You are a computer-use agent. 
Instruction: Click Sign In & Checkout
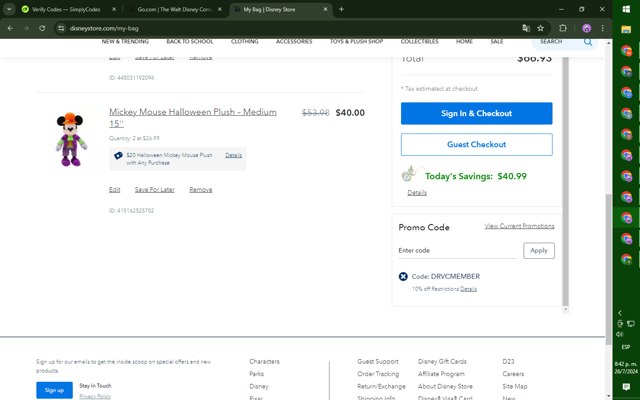tap(476, 113)
